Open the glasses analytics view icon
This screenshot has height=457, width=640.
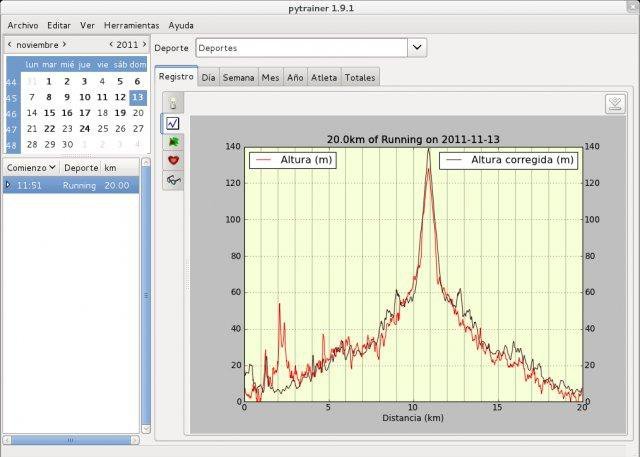[173, 180]
